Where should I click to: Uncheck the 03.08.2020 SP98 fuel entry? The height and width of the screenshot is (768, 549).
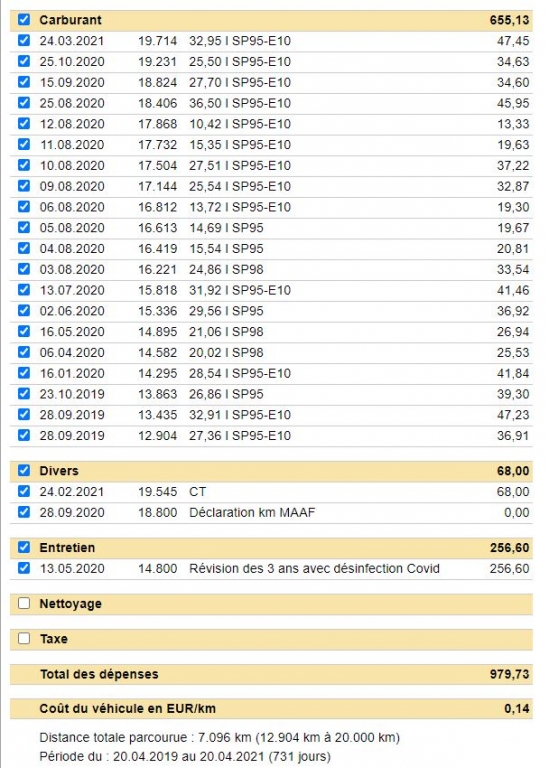click(x=24, y=269)
